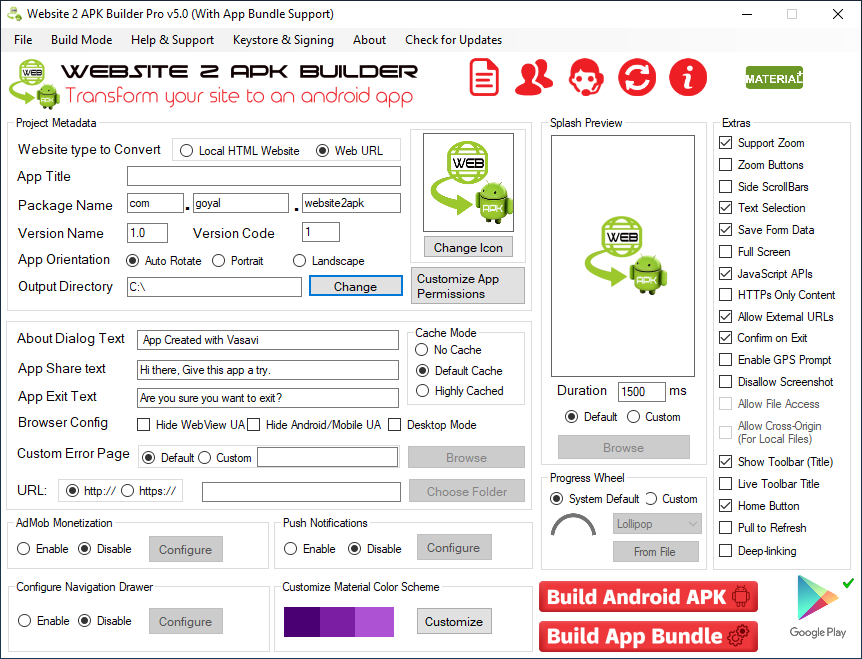Image resolution: width=862 pixels, height=659 pixels.
Task: Enable the Pull to Refresh checkbox
Action: pos(726,528)
